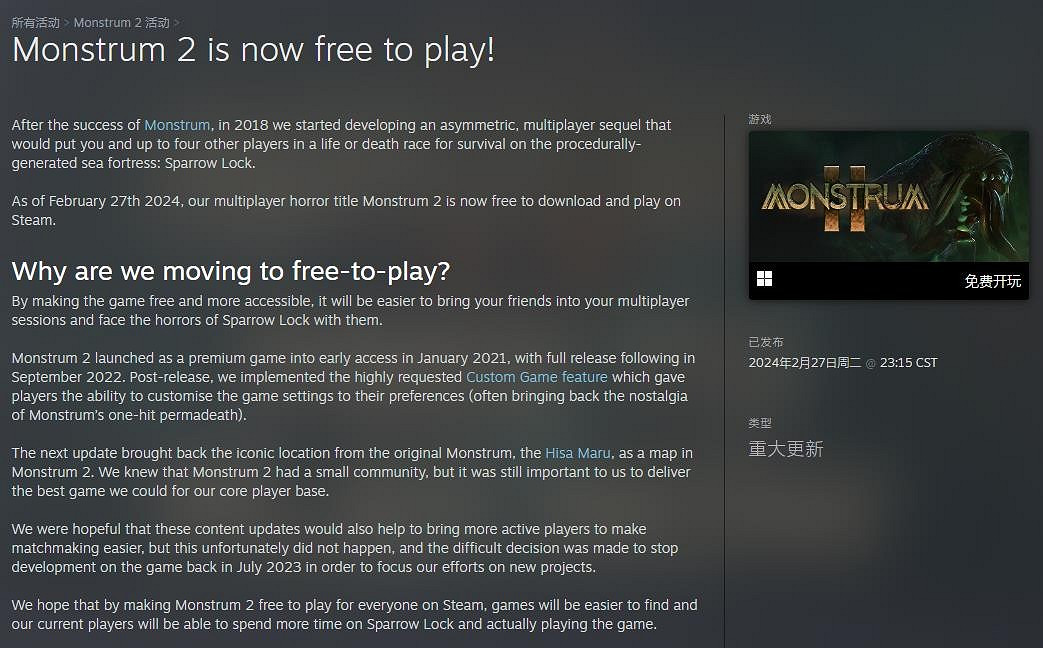Image resolution: width=1043 pixels, height=648 pixels.
Task: Open the Hisa Maru link
Action: (x=578, y=453)
